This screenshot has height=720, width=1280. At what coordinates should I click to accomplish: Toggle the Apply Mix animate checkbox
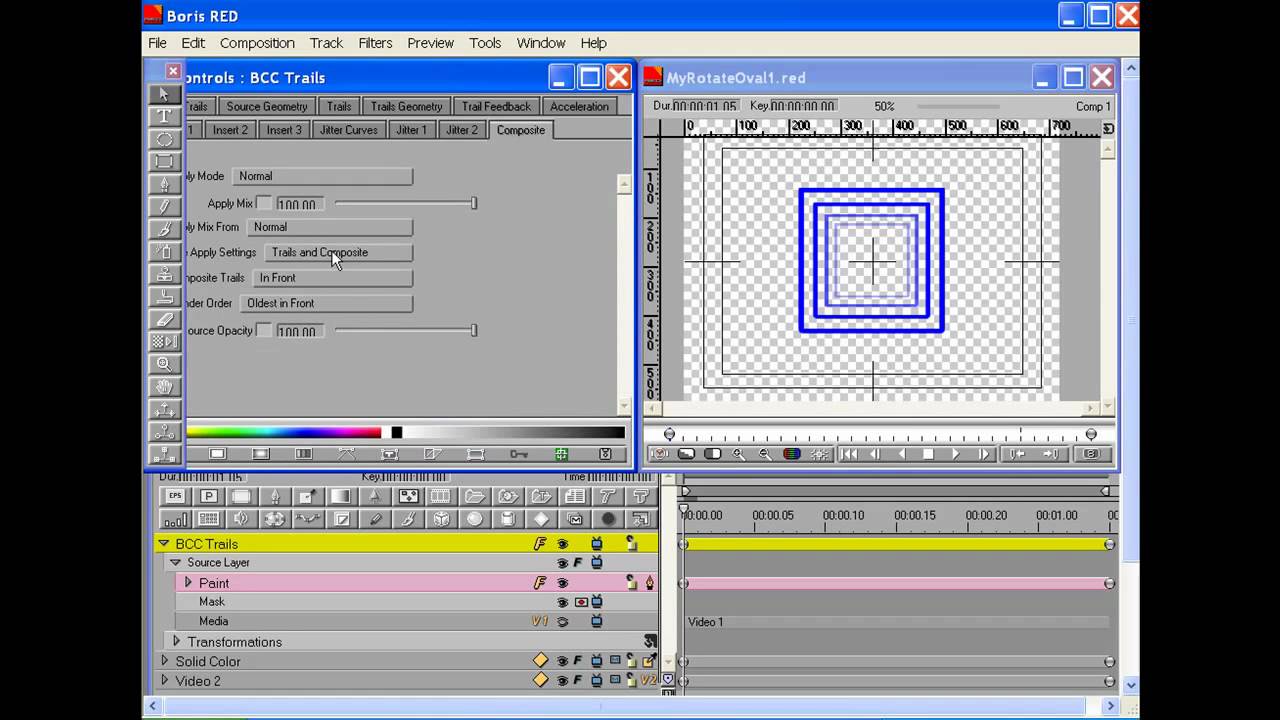(x=264, y=203)
